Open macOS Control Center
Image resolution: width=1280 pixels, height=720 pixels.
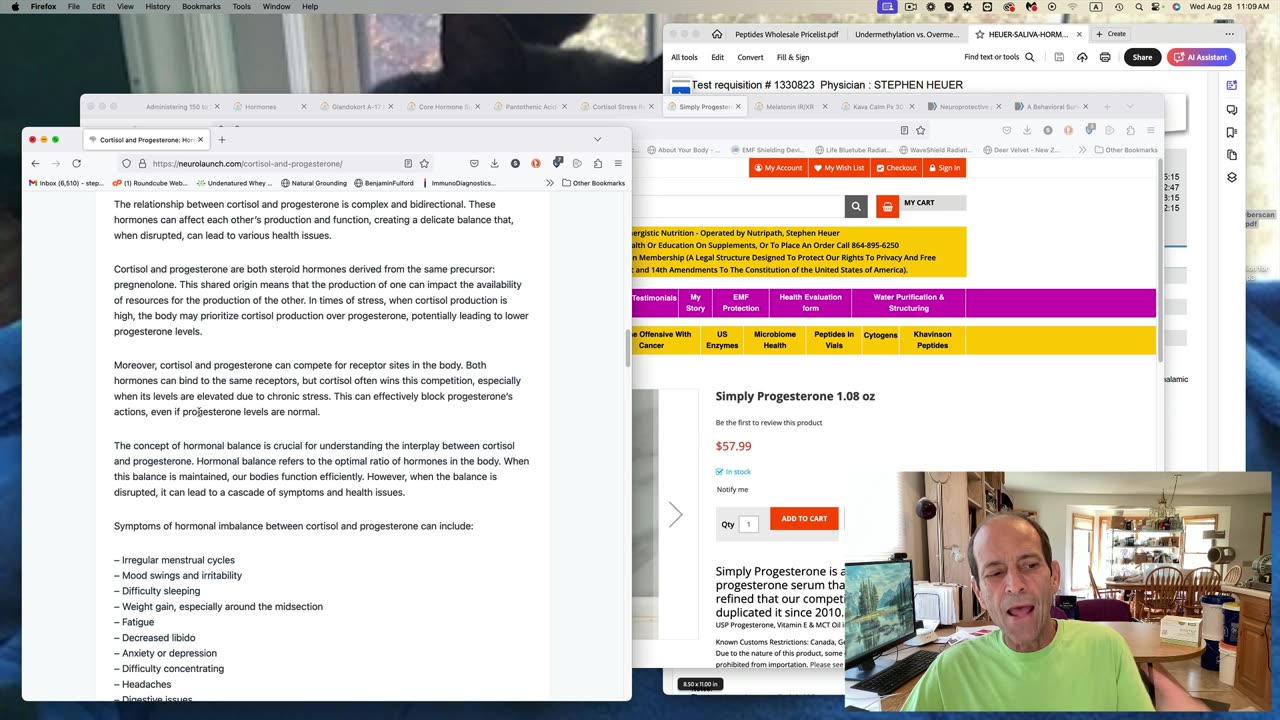point(1158,7)
